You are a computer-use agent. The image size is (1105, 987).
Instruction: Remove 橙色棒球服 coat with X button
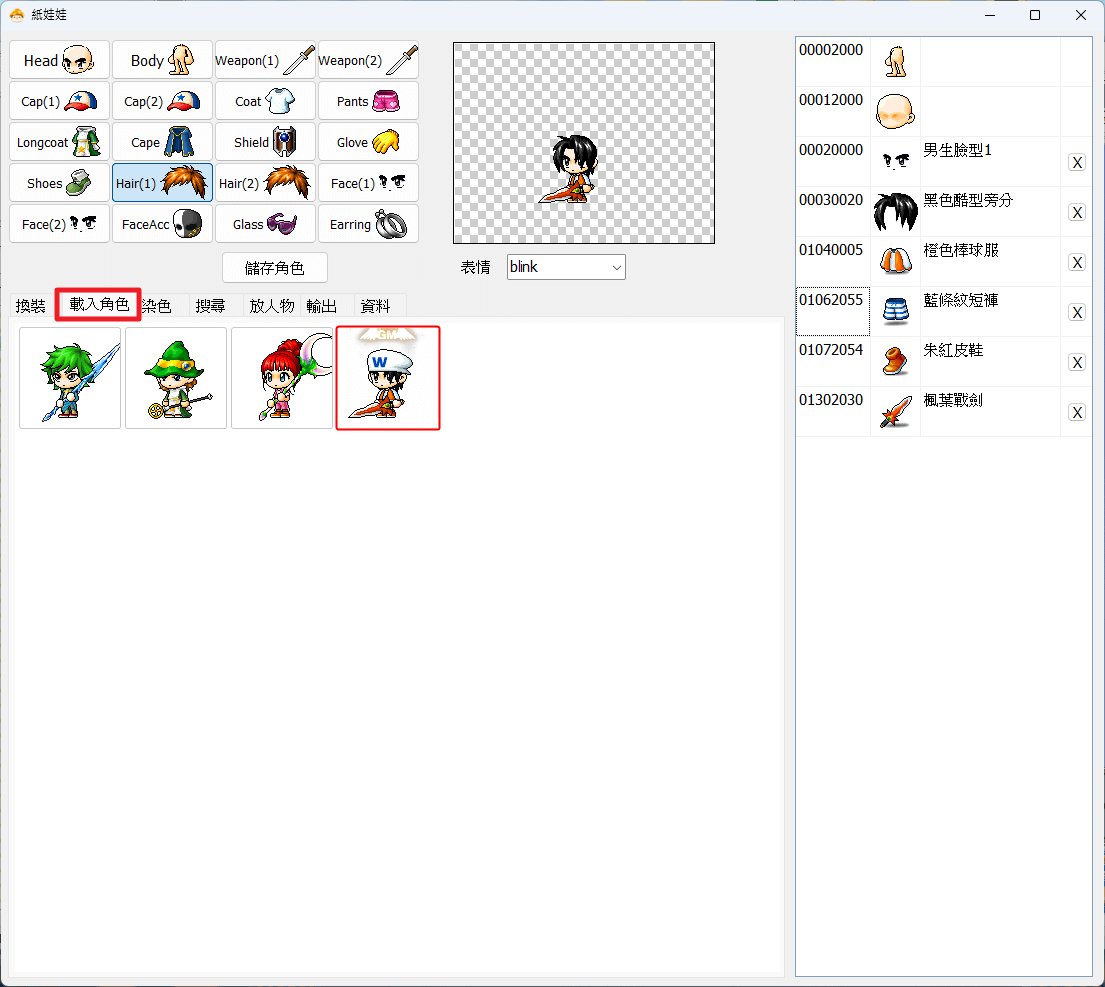(1077, 263)
